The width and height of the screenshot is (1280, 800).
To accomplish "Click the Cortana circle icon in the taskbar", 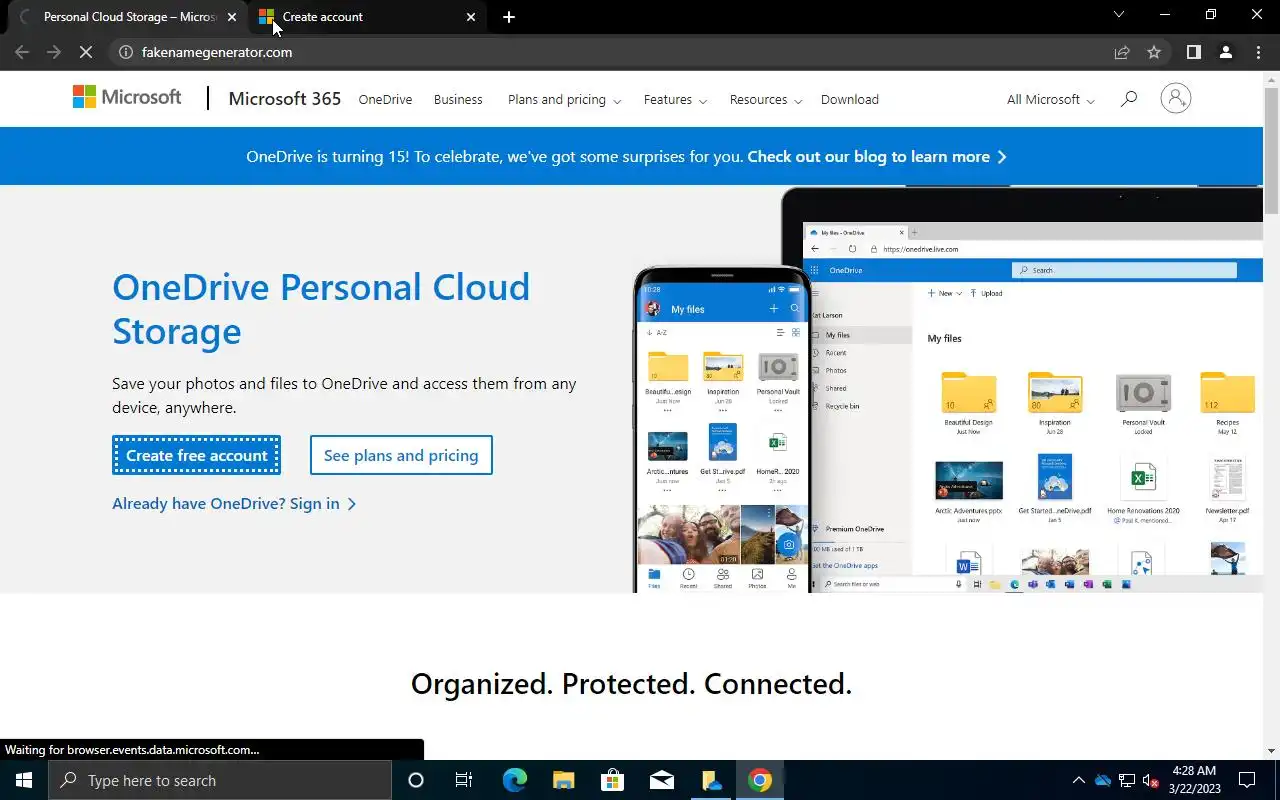I will (416, 780).
